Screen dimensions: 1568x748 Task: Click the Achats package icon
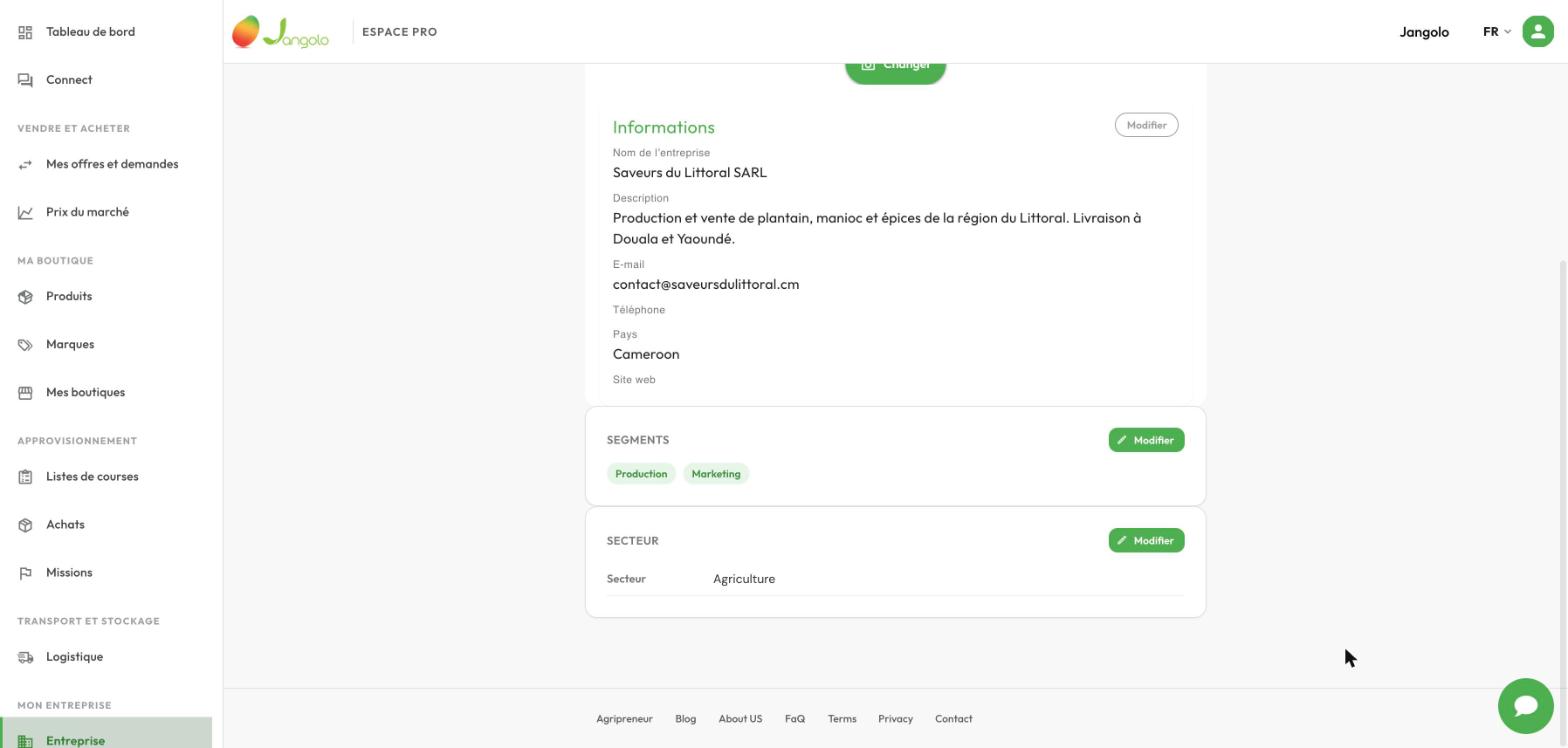25,524
